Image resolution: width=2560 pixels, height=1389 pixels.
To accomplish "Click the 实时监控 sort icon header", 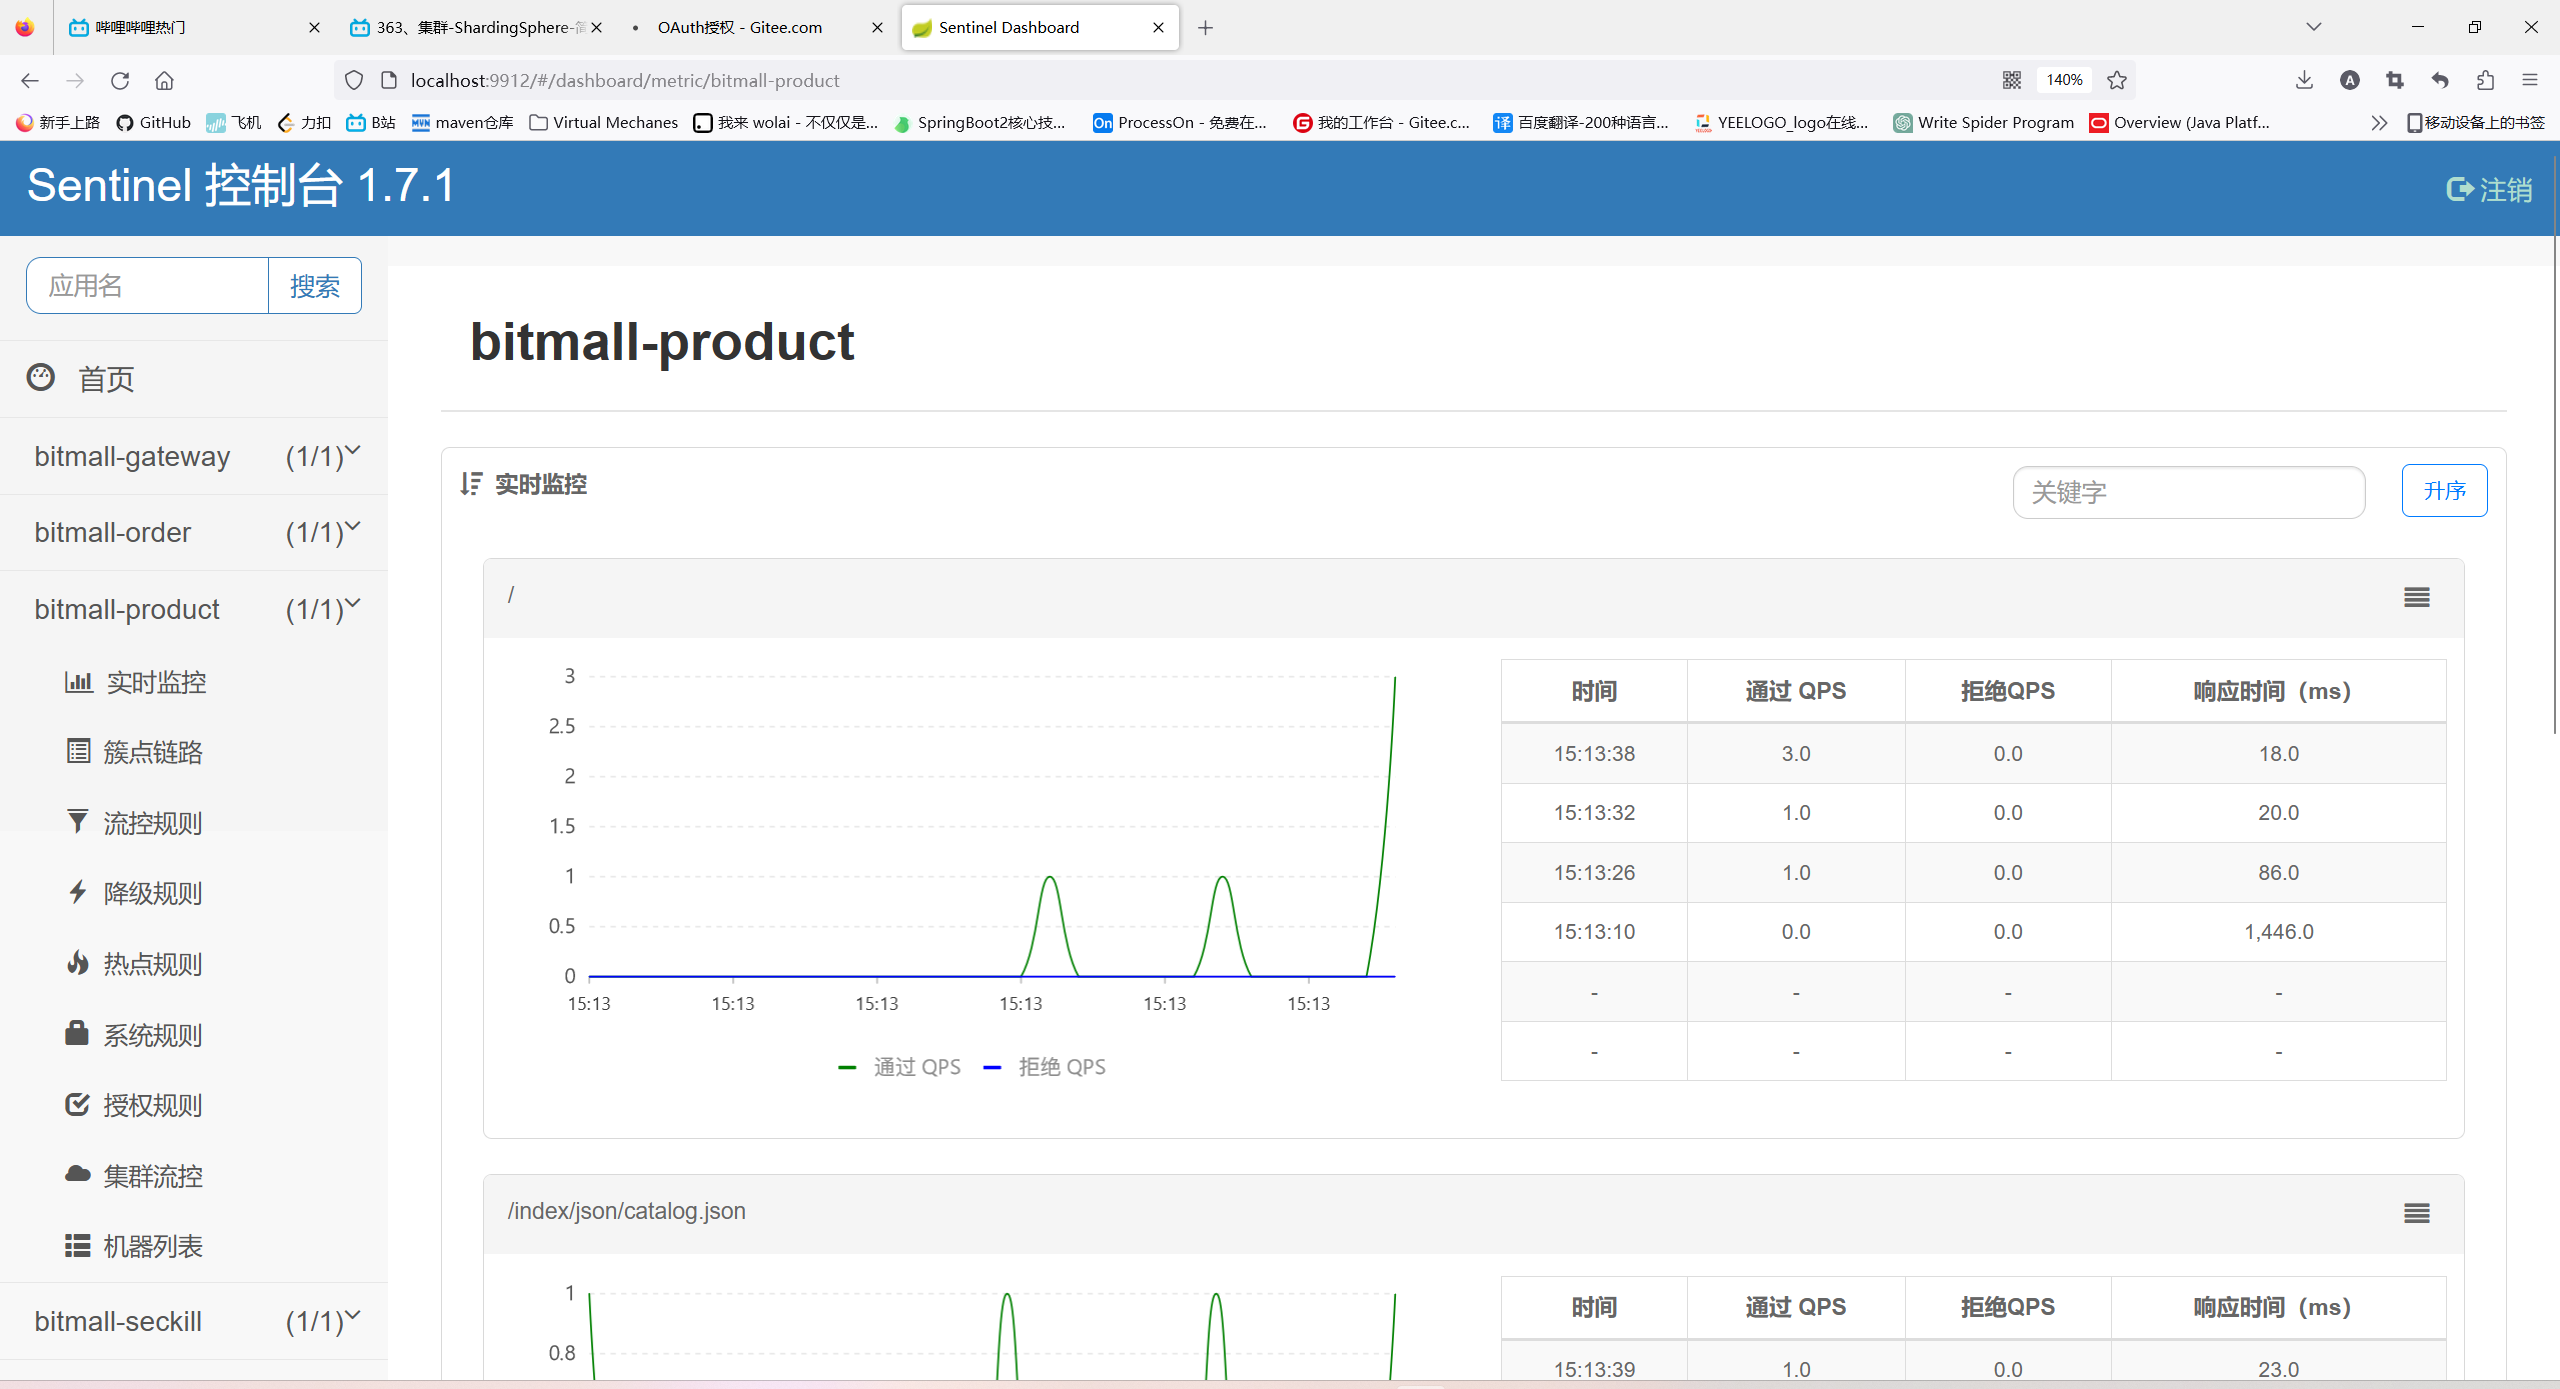I will pyautogui.click(x=471, y=484).
